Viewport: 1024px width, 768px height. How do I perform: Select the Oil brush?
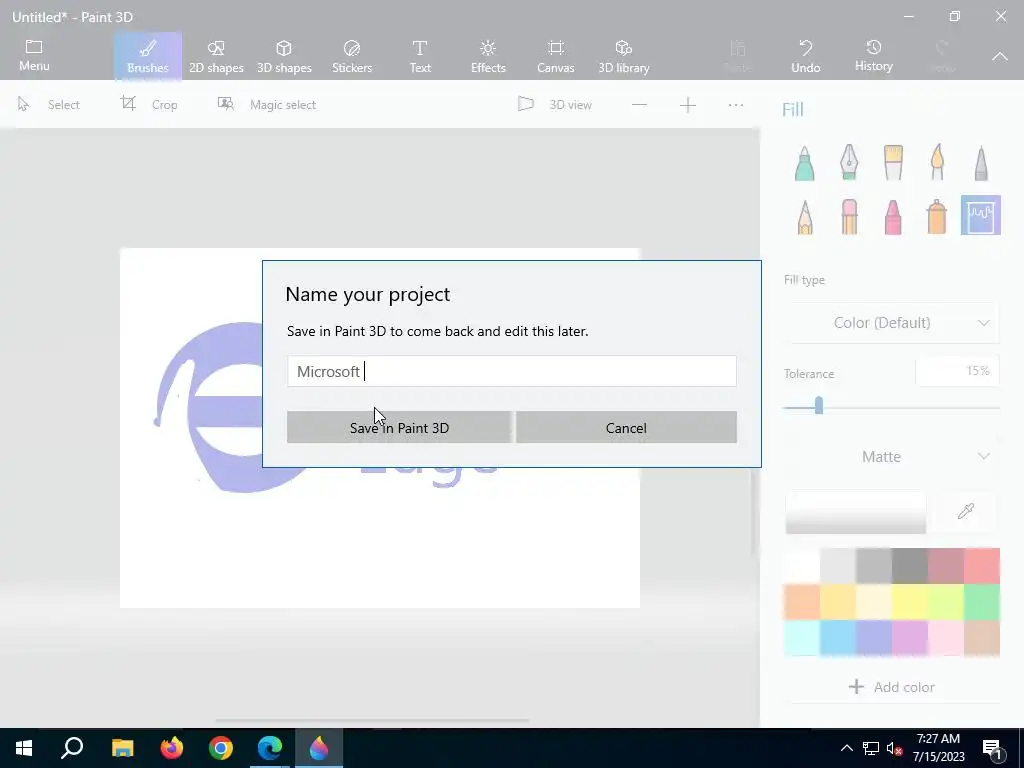point(893,163)
